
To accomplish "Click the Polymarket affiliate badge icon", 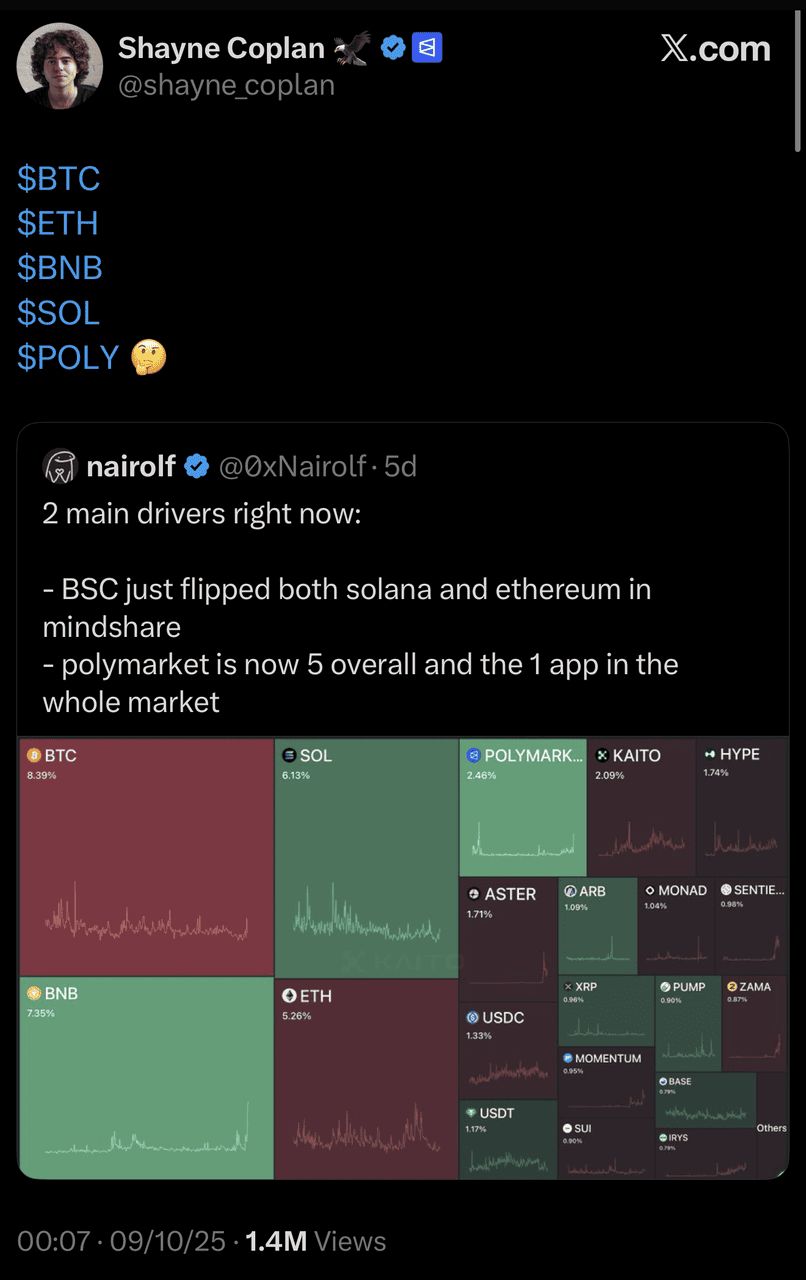I will click(x=427, y=48).
